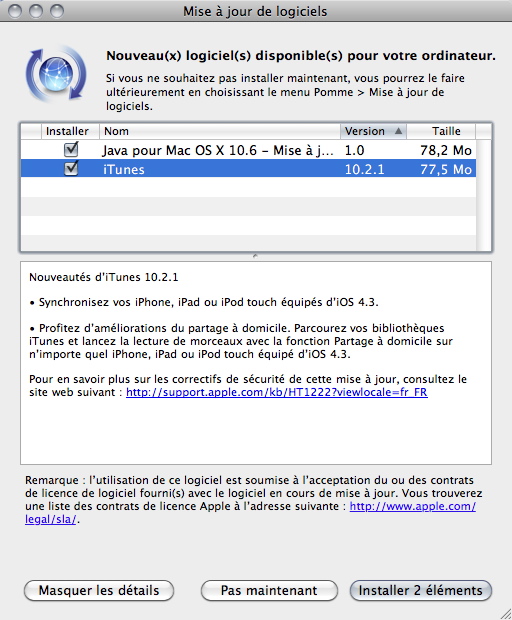Sort updates by the Version column

click(x=373, y=131)
